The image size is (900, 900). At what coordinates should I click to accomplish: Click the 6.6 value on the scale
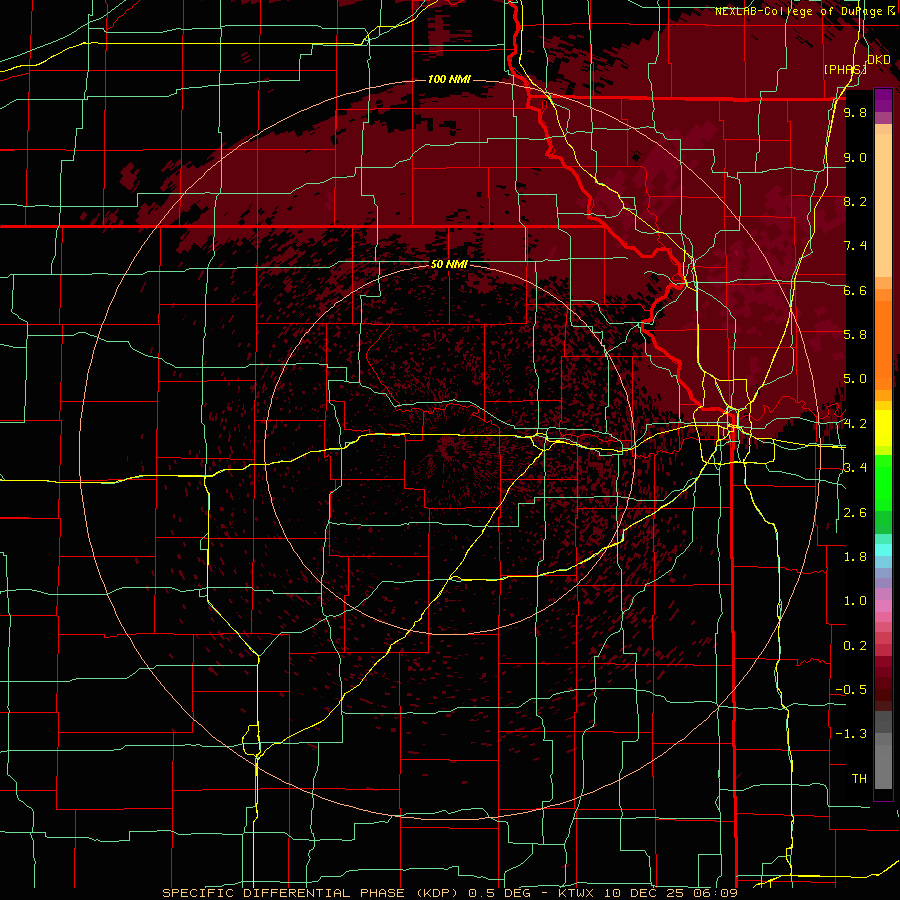[x=855, y=290]
